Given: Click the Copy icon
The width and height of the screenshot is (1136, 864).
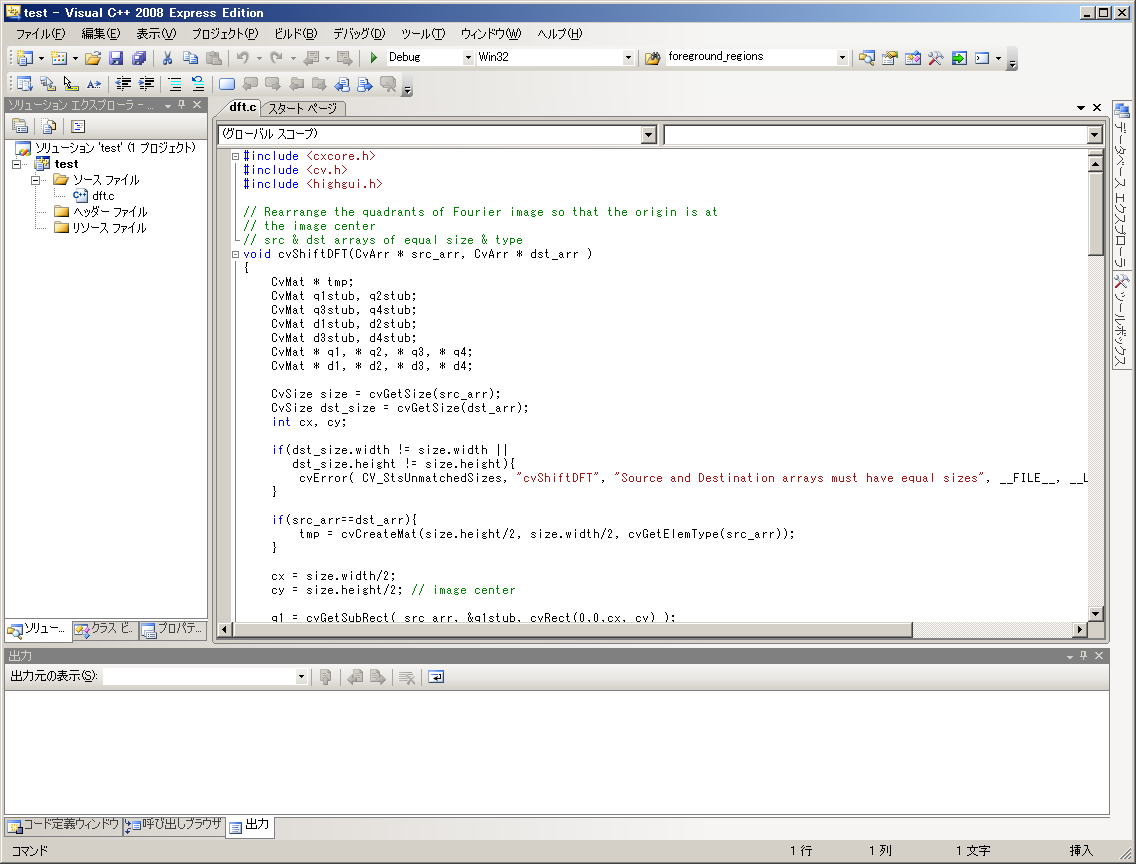Looking at the screenshot, I should [191, 58].
